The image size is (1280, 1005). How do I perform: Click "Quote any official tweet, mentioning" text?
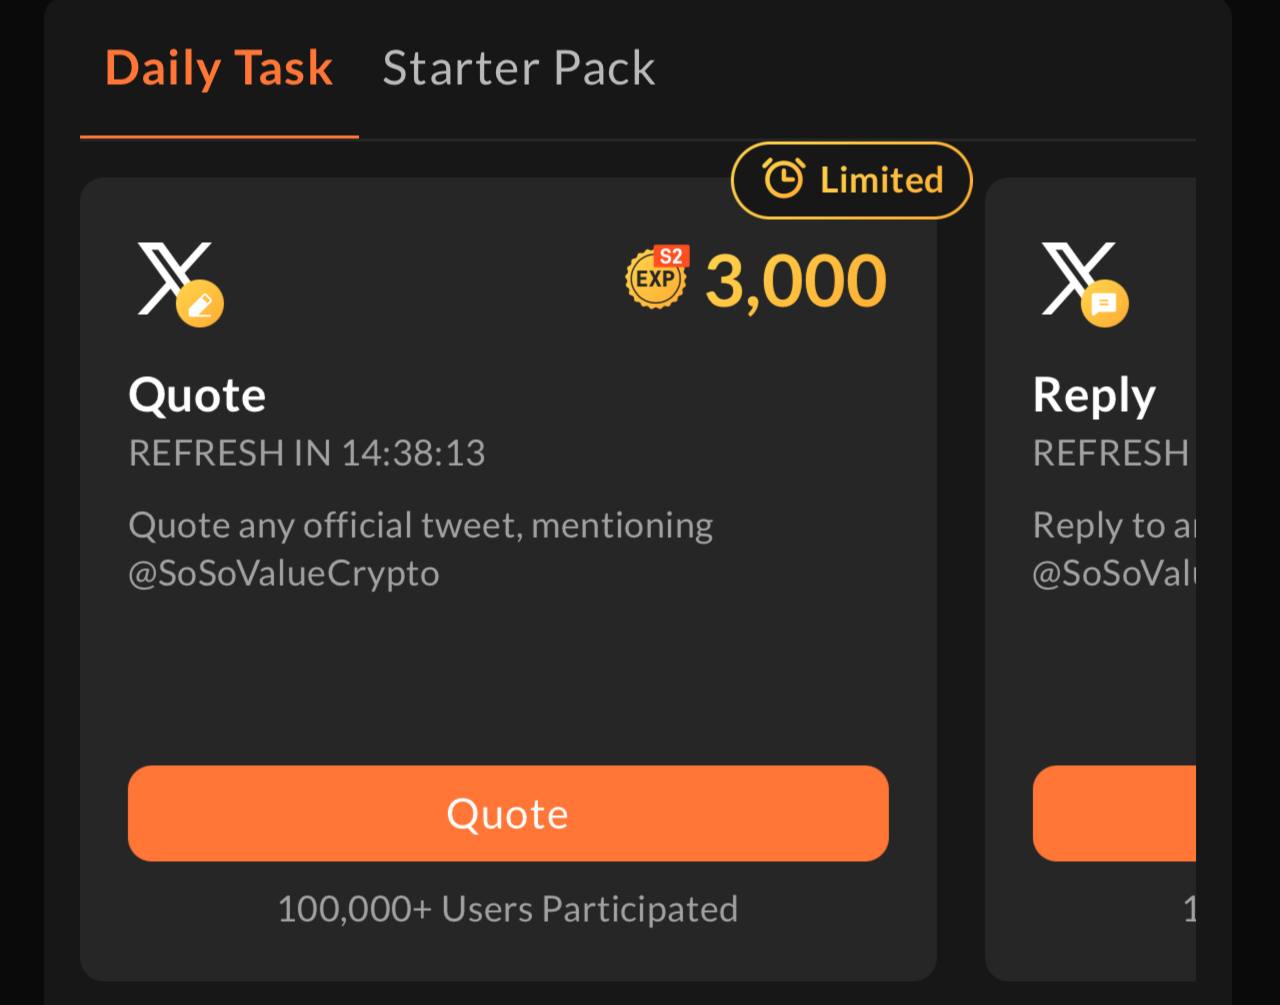(421, 525)
